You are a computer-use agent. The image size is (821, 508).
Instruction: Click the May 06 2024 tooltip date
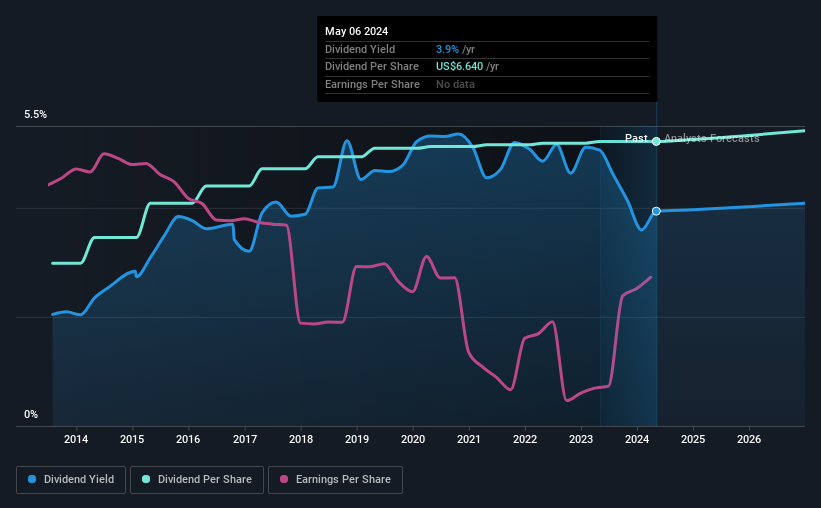(357, 31)
